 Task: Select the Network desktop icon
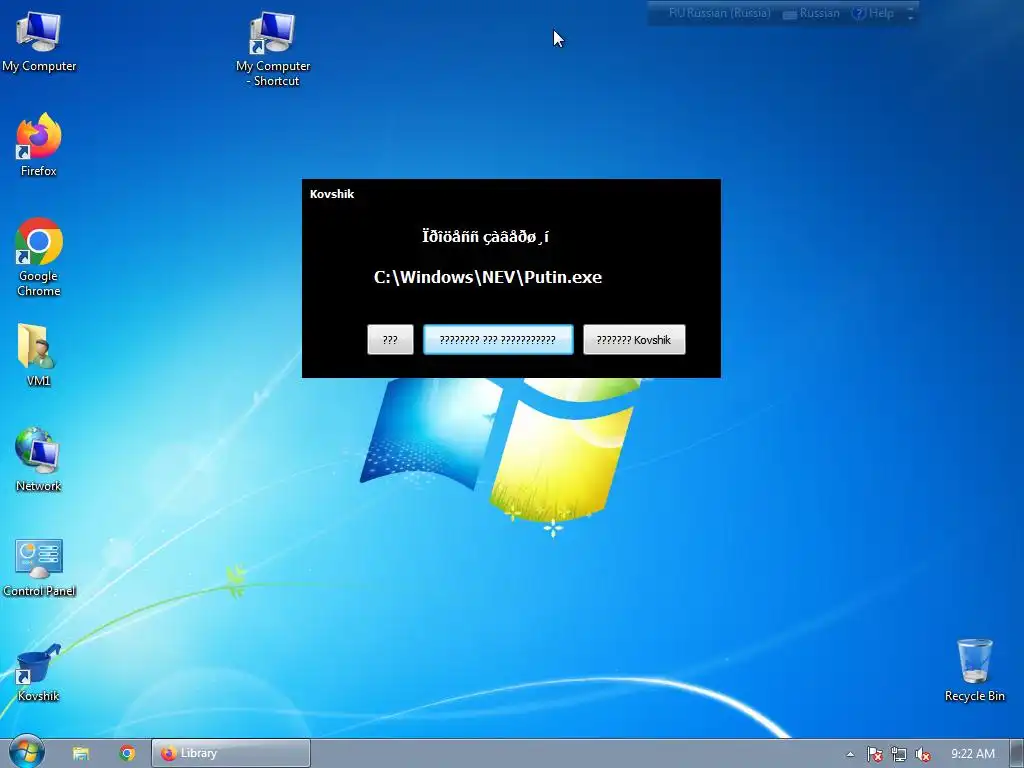tap(39, 460)
